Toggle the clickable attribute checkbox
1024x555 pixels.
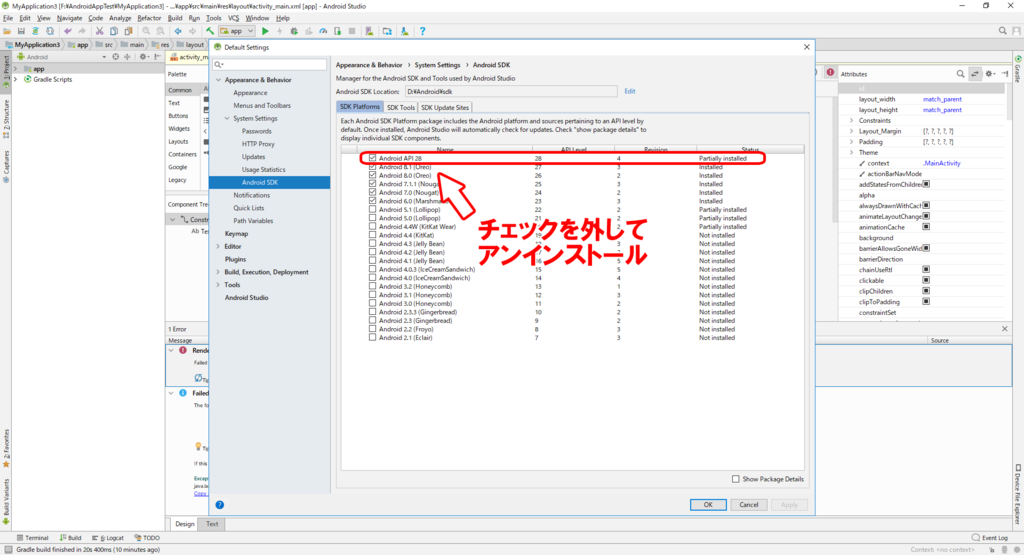(x=925, y=280)
